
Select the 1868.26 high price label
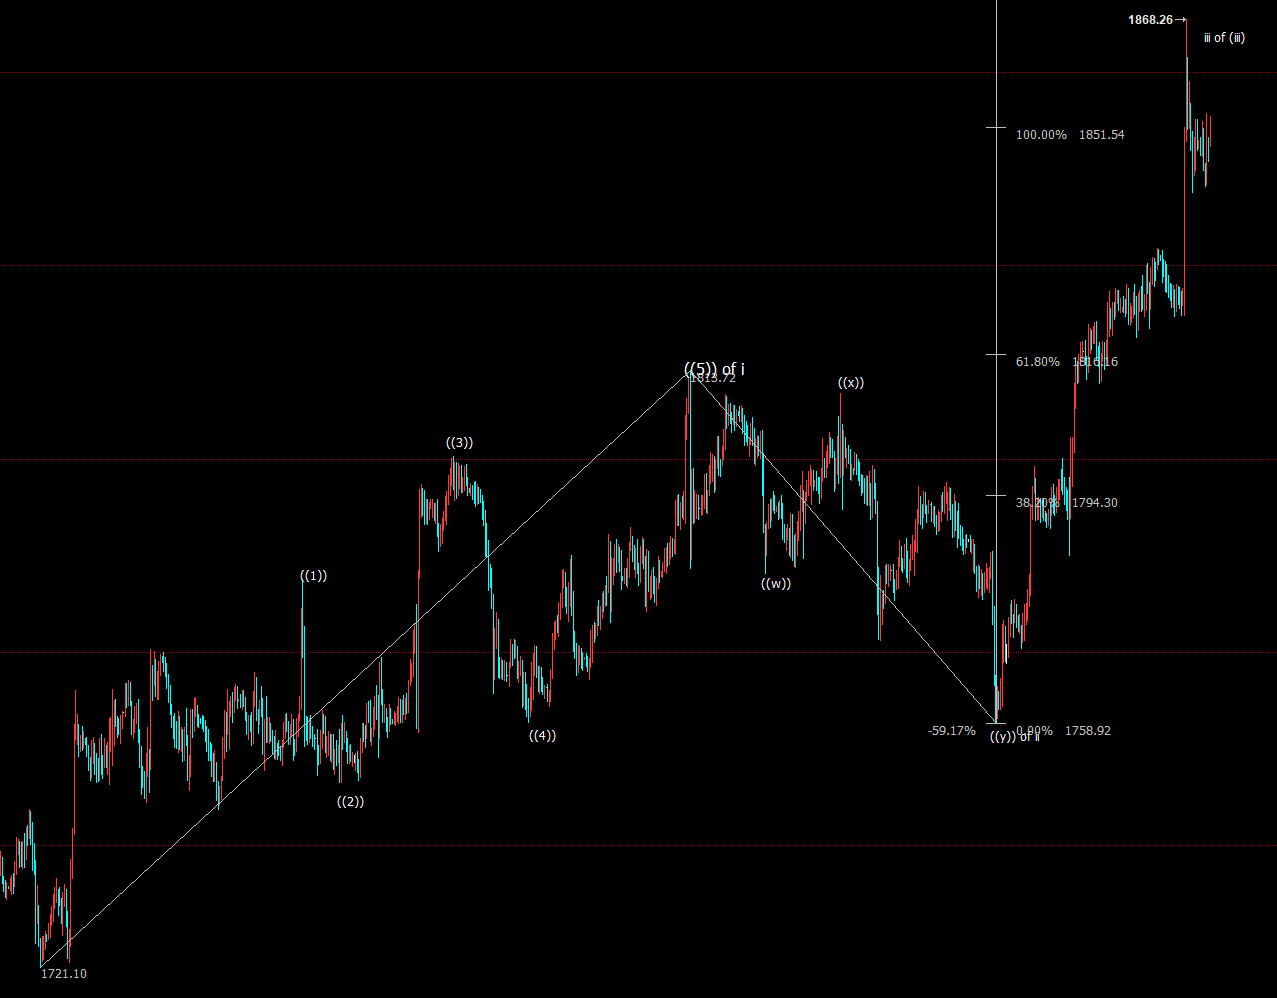coord(1150,19)
